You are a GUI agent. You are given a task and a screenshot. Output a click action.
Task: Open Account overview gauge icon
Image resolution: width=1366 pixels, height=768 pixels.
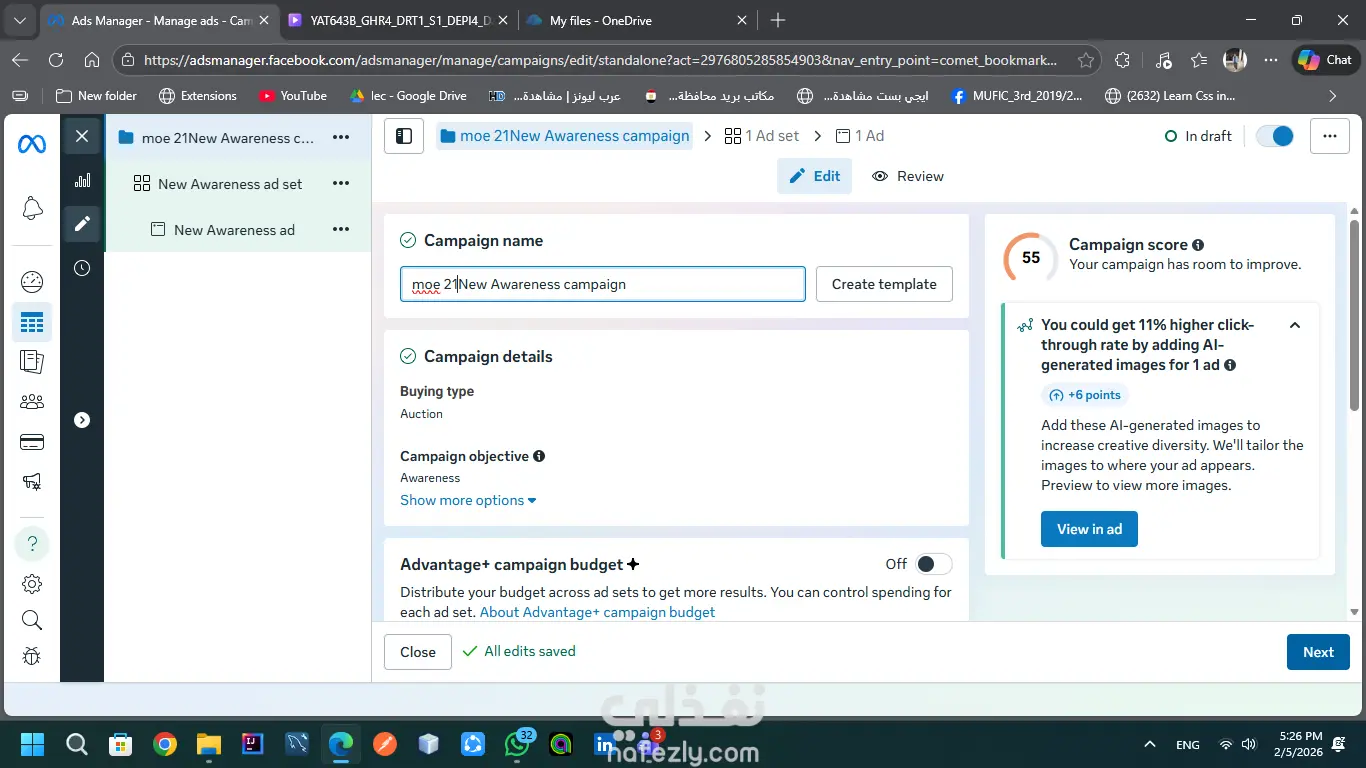pyautogui.click(x=32, y=282)
